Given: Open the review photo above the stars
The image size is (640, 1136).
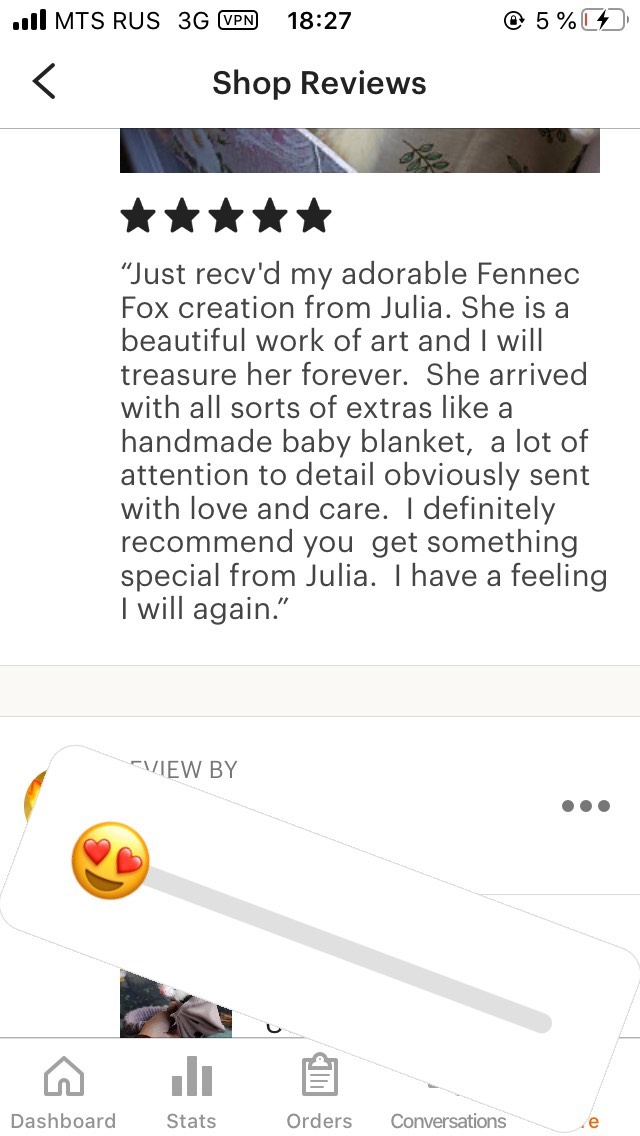Looking at the screenshot, I should (x=359, y=151).
